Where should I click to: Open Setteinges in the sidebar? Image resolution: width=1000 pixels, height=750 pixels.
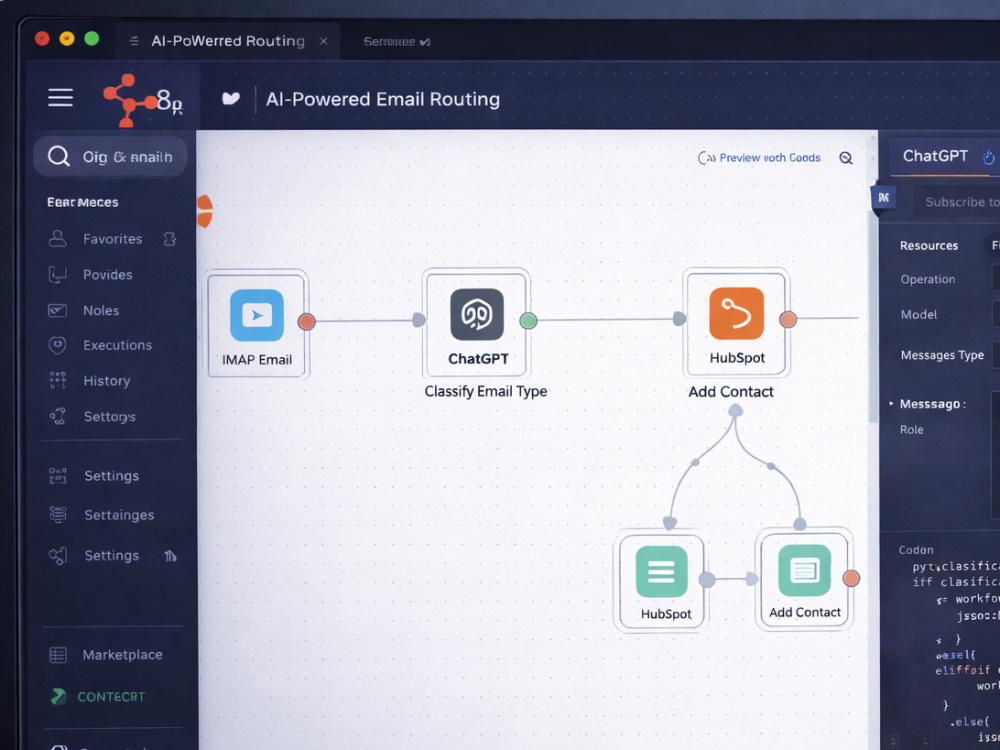click(x=119, y=515)
